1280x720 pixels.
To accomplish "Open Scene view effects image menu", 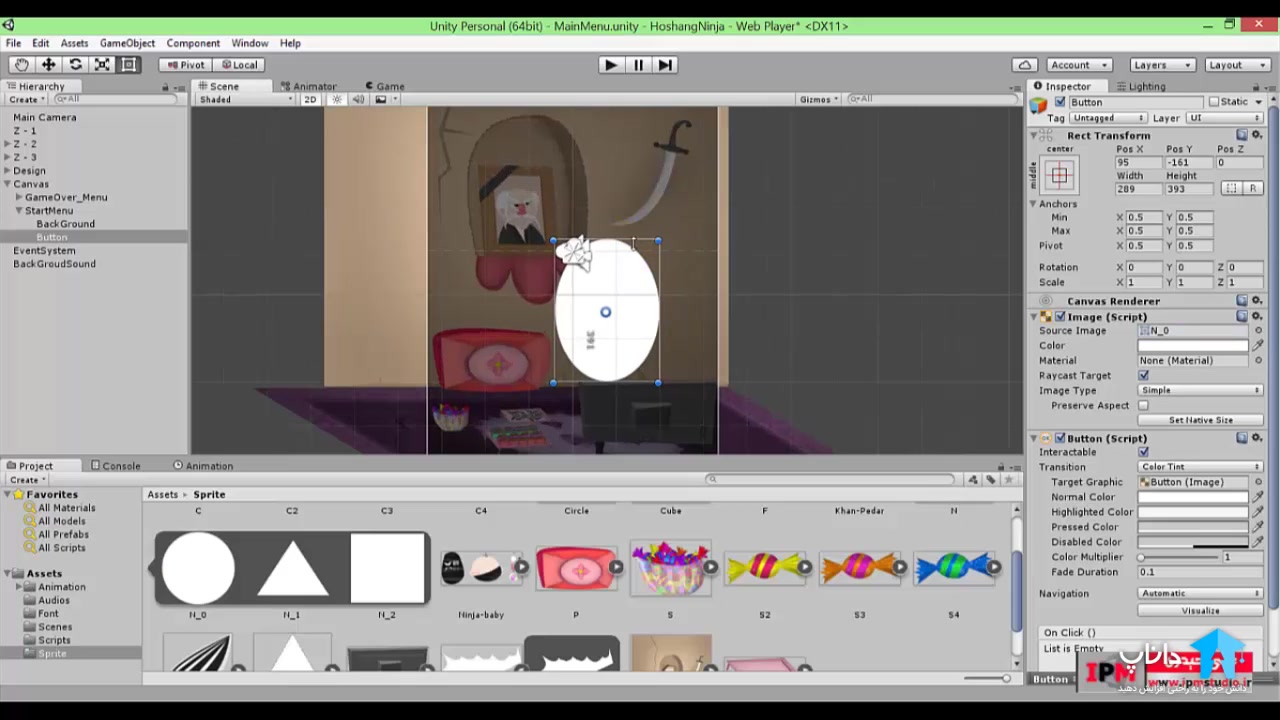I will [x=384, y=99].
